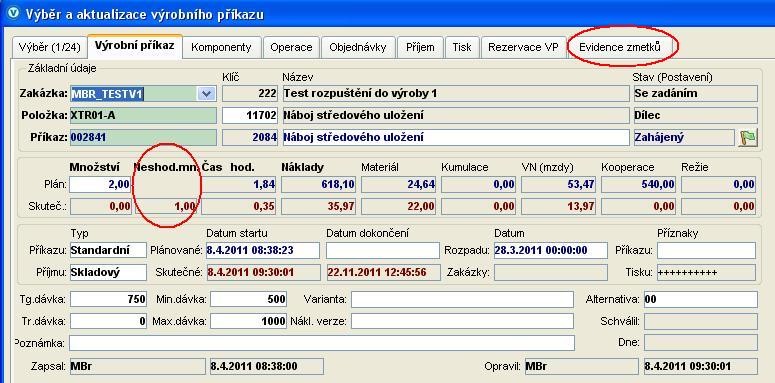This screenshot has width=775, height=383.
Task: Click the Zapsal timestamp 8.4.2011 08:38:00
Action: [266, 367]
